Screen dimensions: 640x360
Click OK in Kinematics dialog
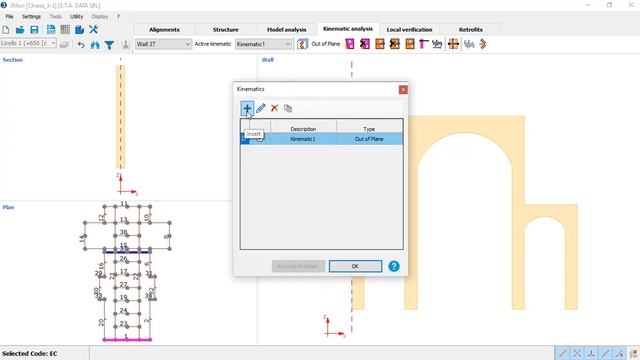click(355, 266)
